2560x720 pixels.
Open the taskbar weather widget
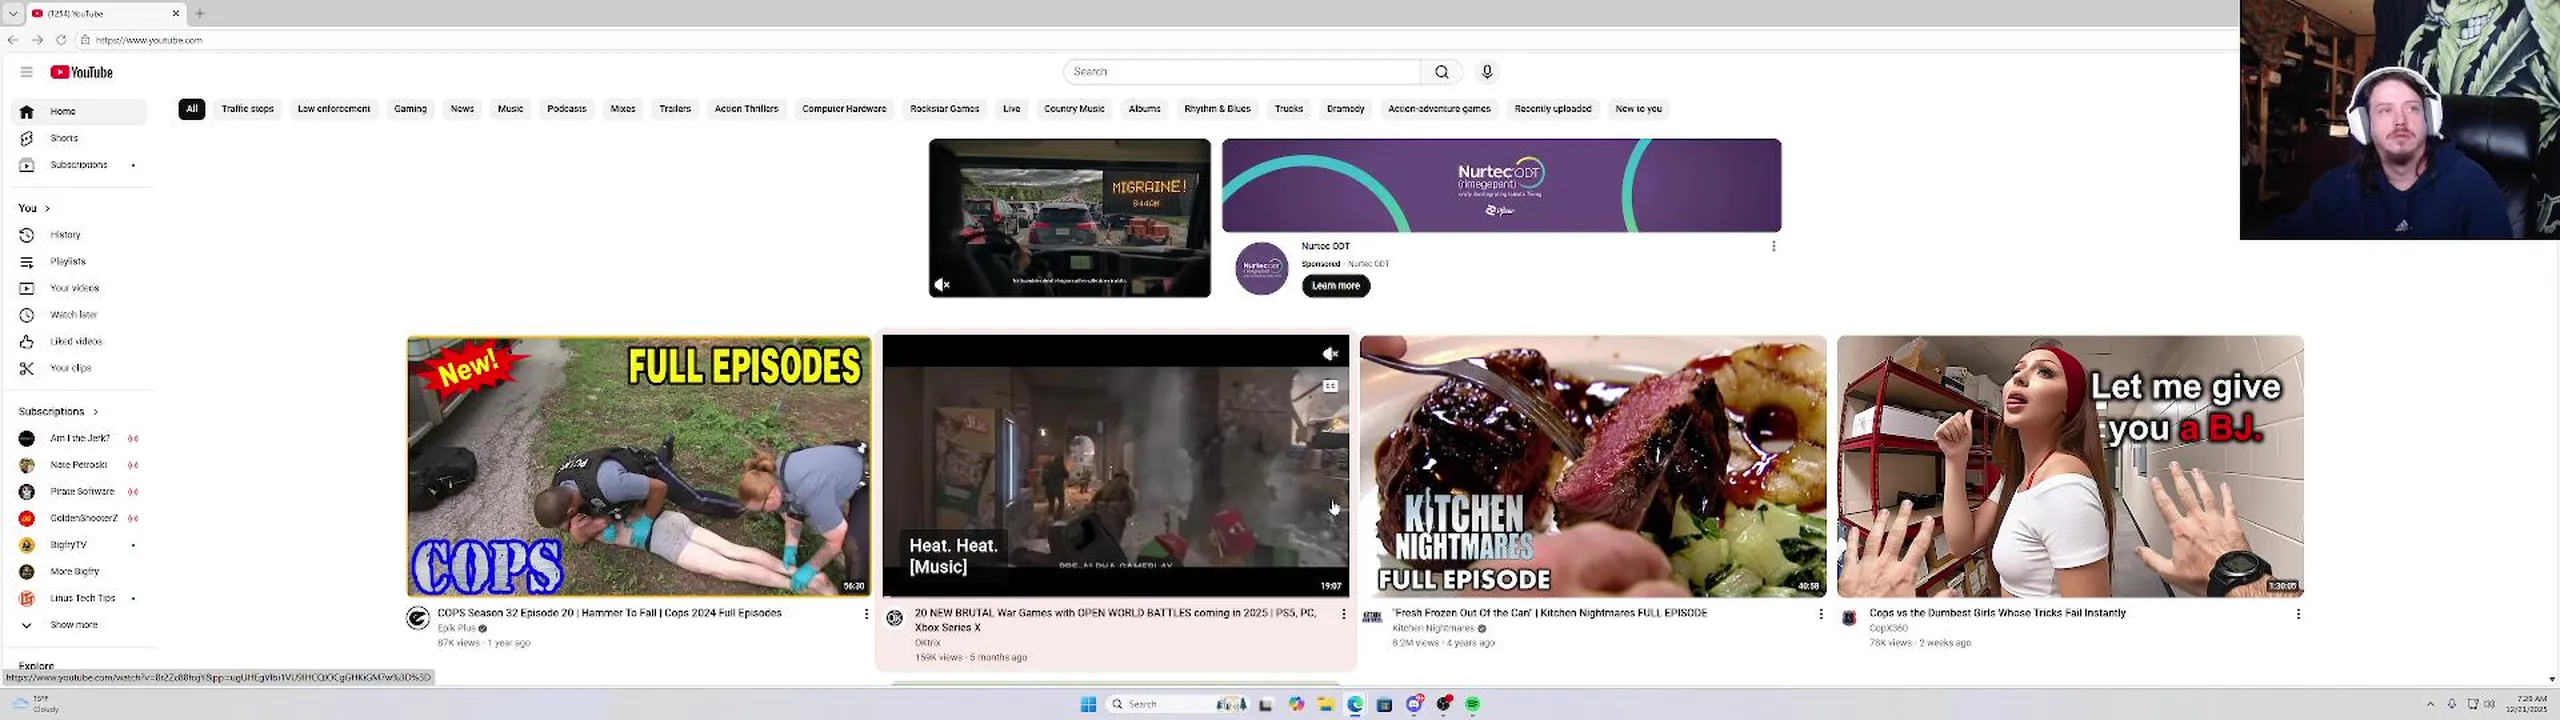coord(36,704)
